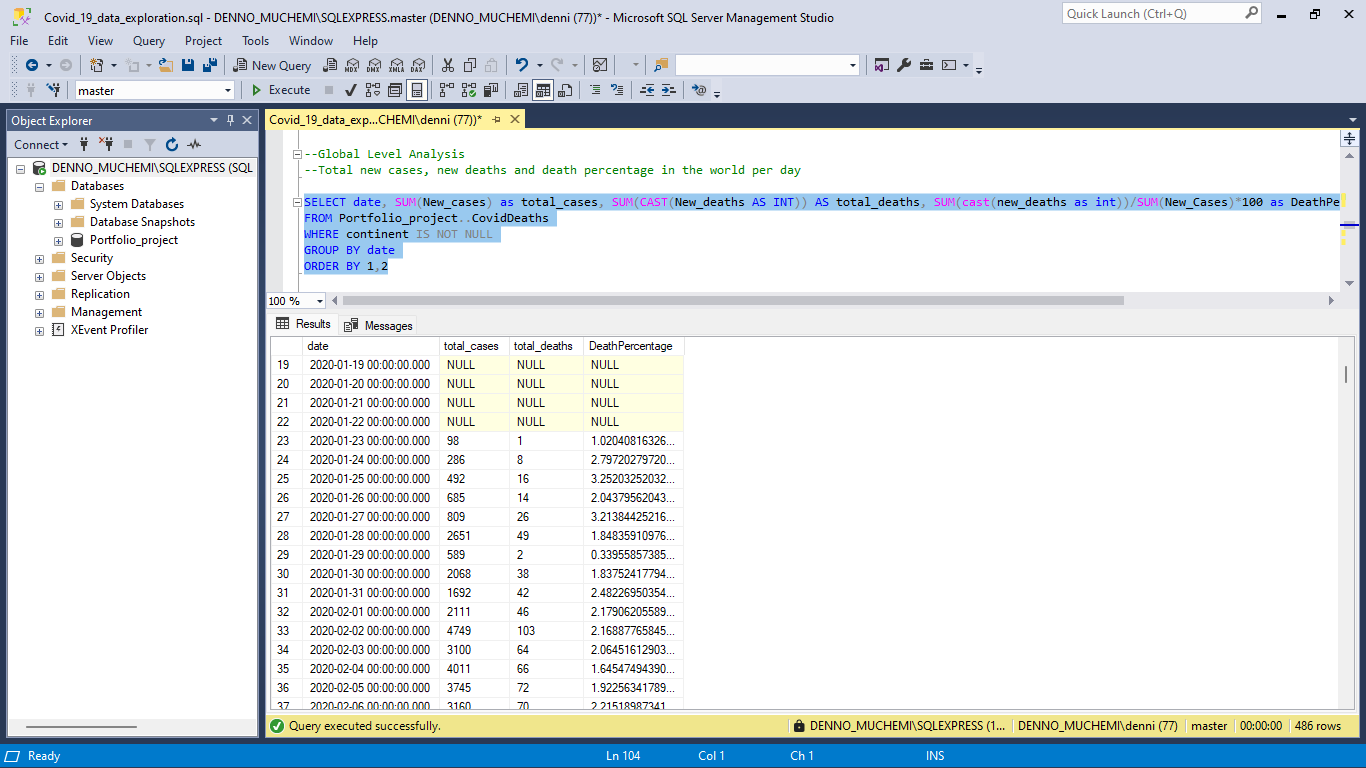Toggle Include Live Query Statistics

tap(469, 90)
